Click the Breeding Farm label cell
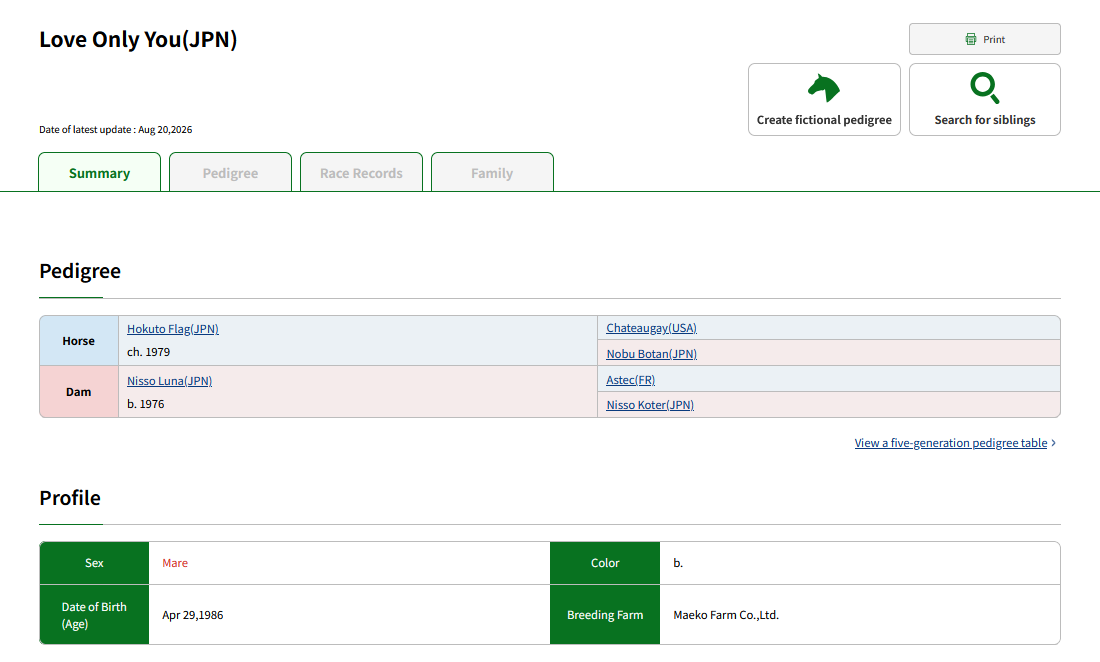The height and width of the screenshot is (662, 1100). (x=605, y=615)
